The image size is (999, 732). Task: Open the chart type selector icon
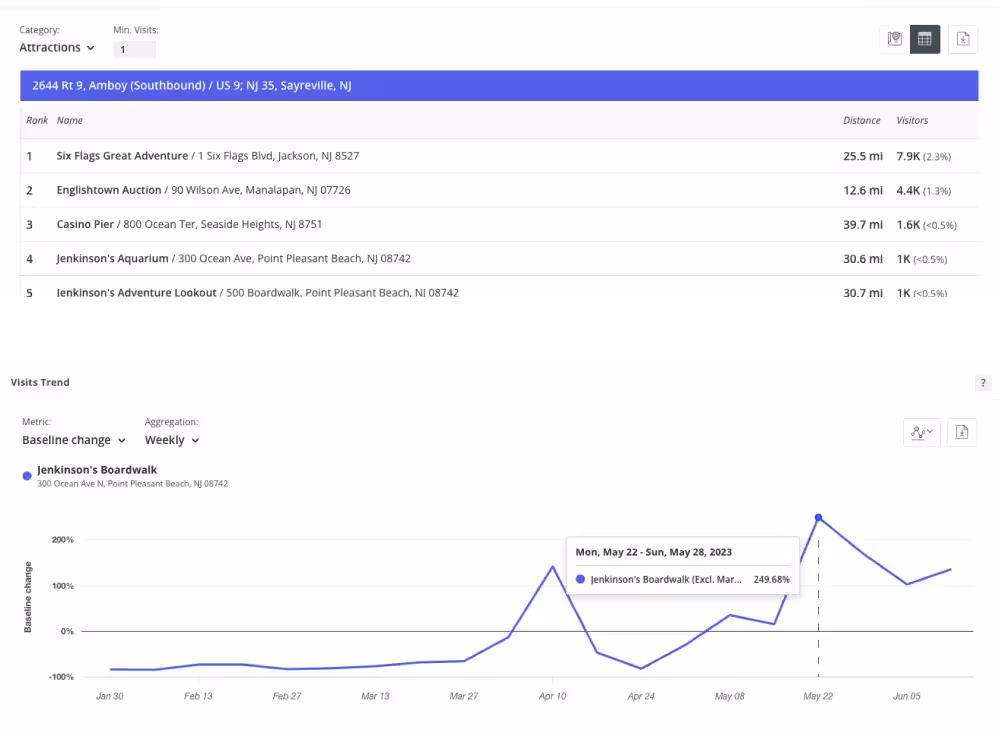[922, 432]
